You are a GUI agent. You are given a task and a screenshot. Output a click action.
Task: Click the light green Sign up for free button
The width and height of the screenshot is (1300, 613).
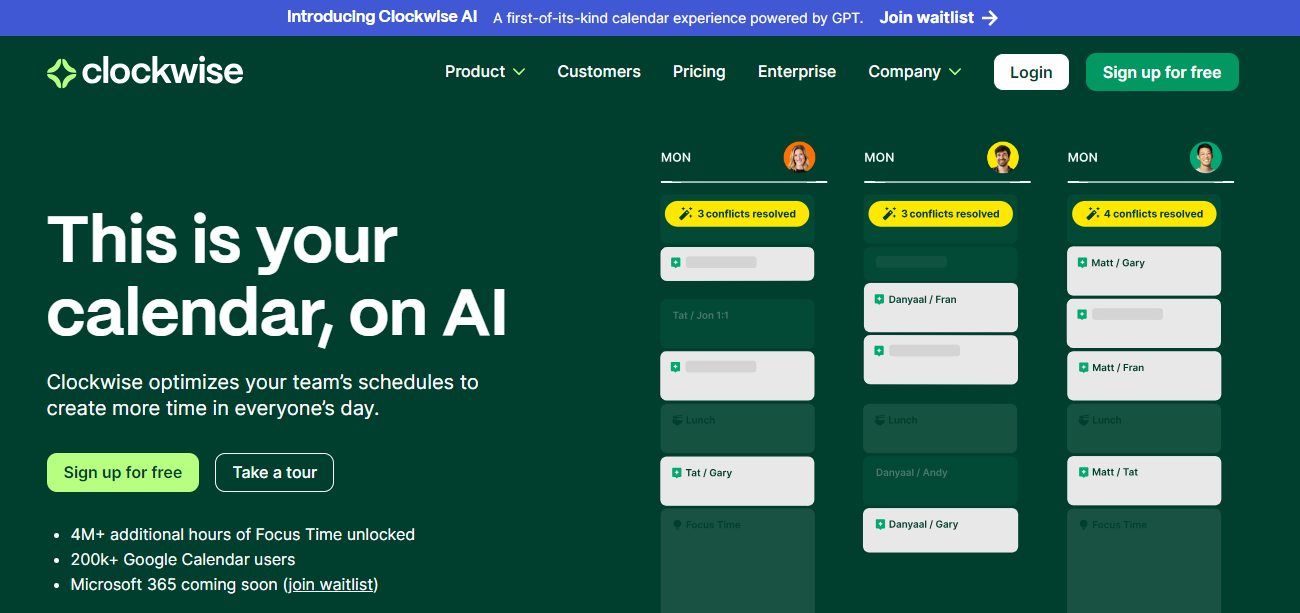pos(123,472)
